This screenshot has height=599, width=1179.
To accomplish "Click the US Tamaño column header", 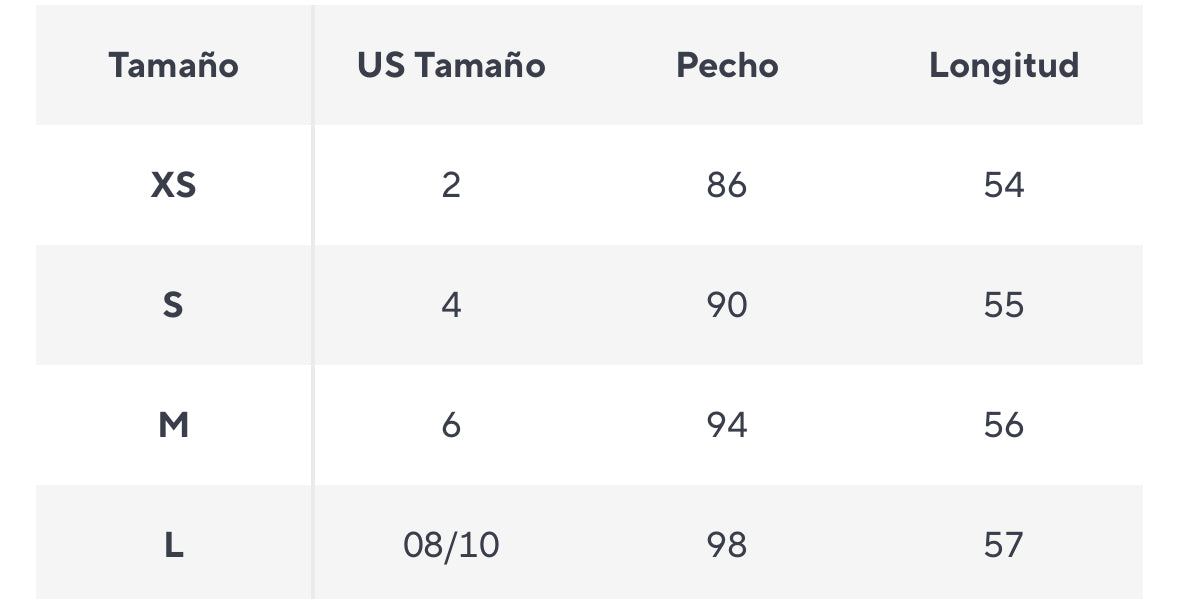I will click(451, 65).
